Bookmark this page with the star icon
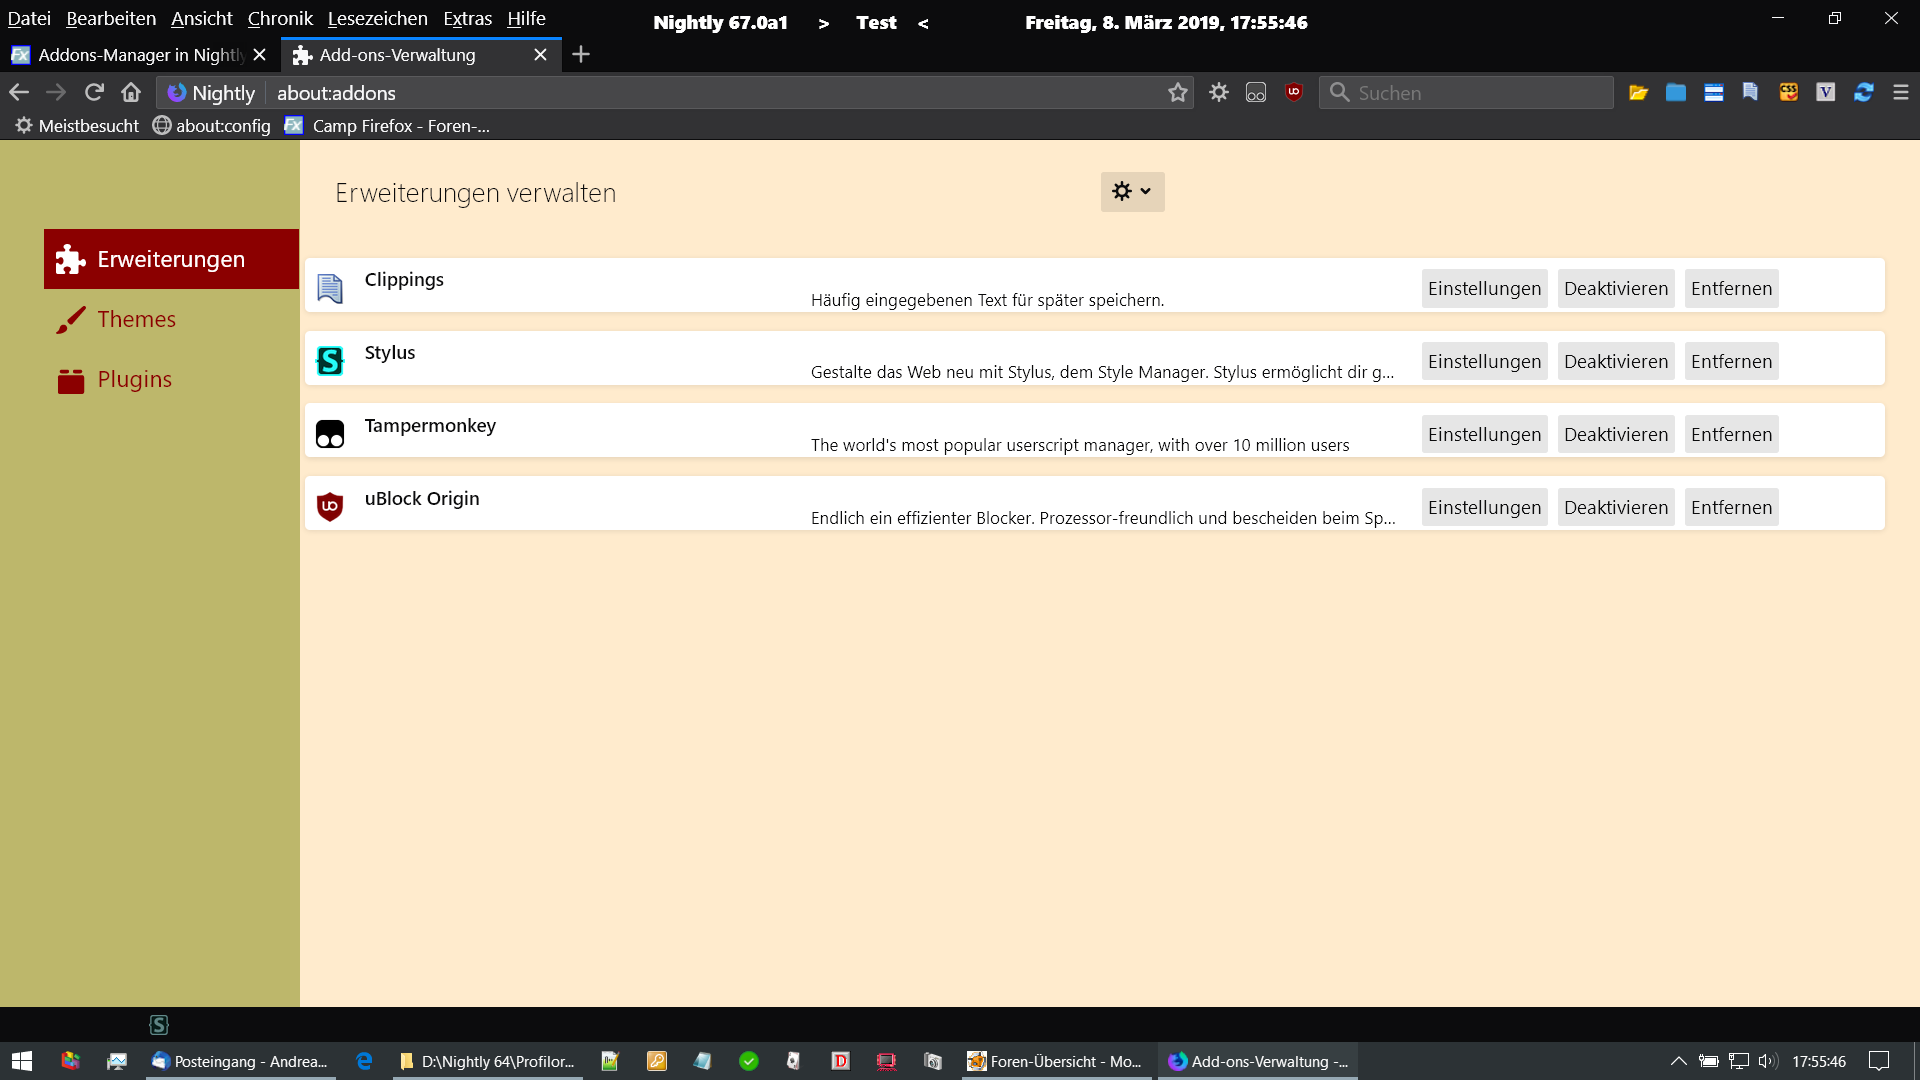1920x1080 pixels. tap(1177, 93)
